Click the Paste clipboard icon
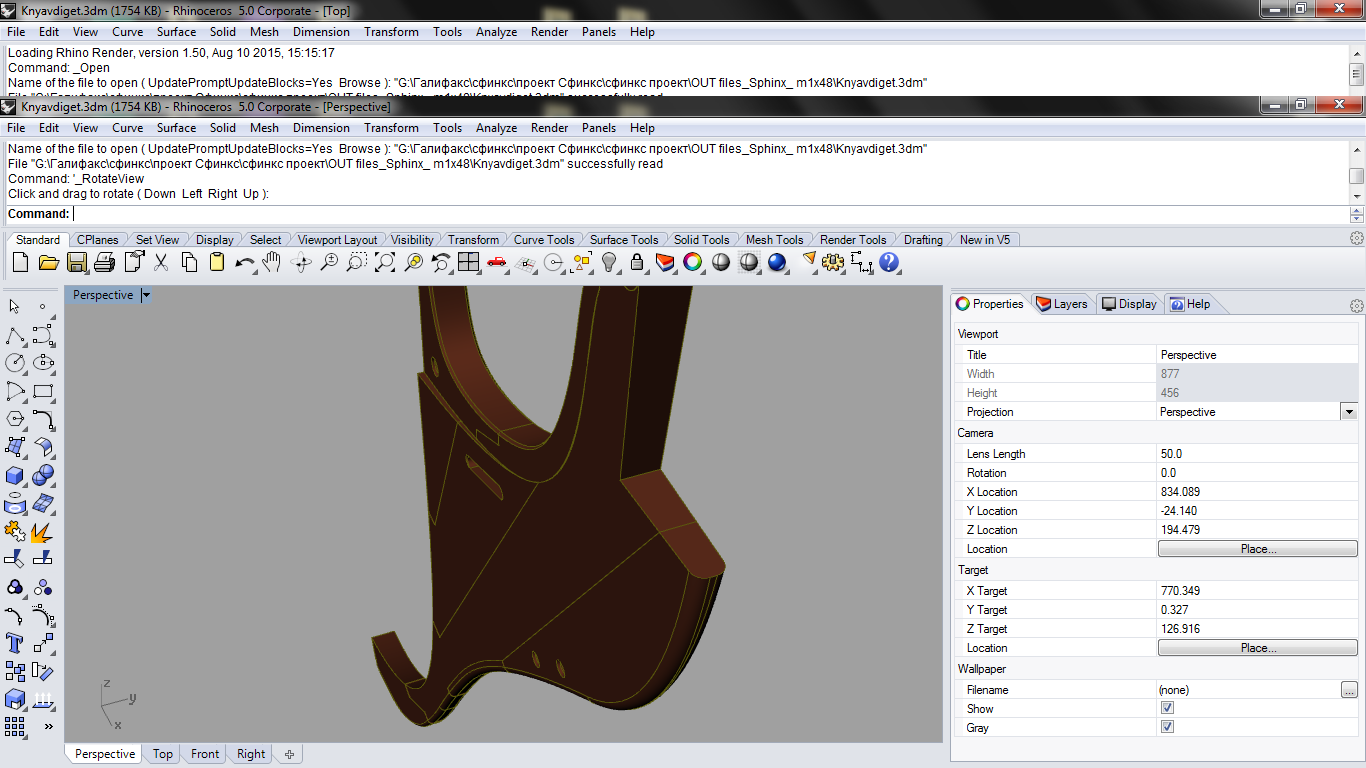The width and height of the screenshot is (1366, 768). (x=216, y=262)
